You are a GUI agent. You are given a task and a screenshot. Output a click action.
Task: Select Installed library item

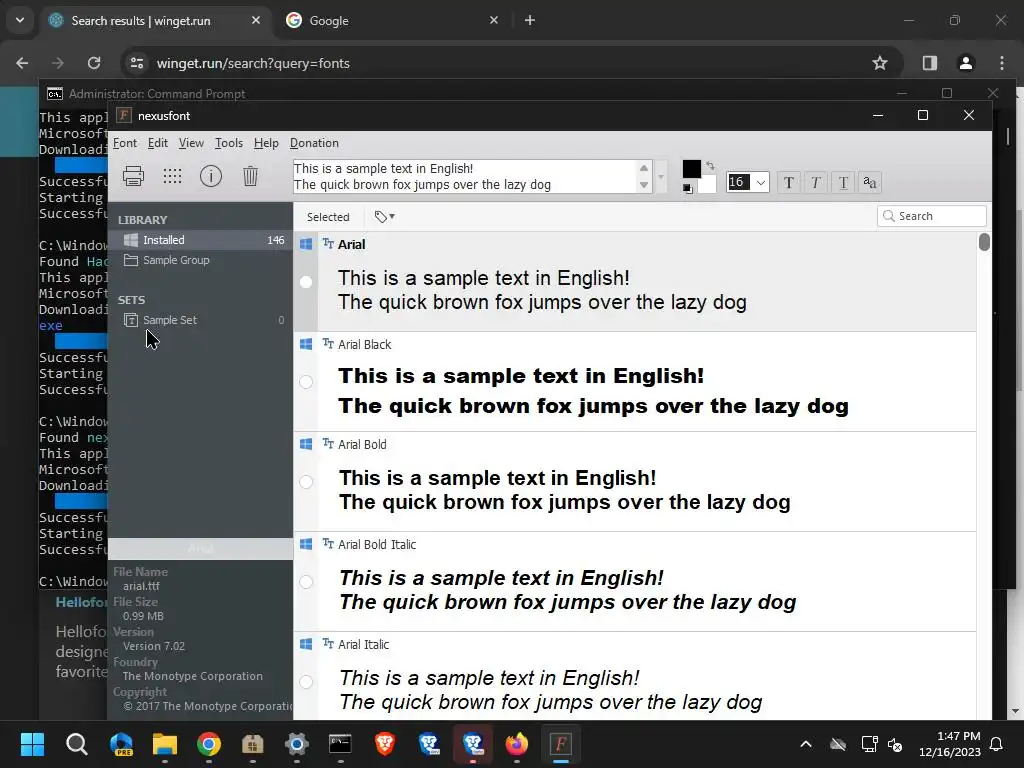click(200, 240)
